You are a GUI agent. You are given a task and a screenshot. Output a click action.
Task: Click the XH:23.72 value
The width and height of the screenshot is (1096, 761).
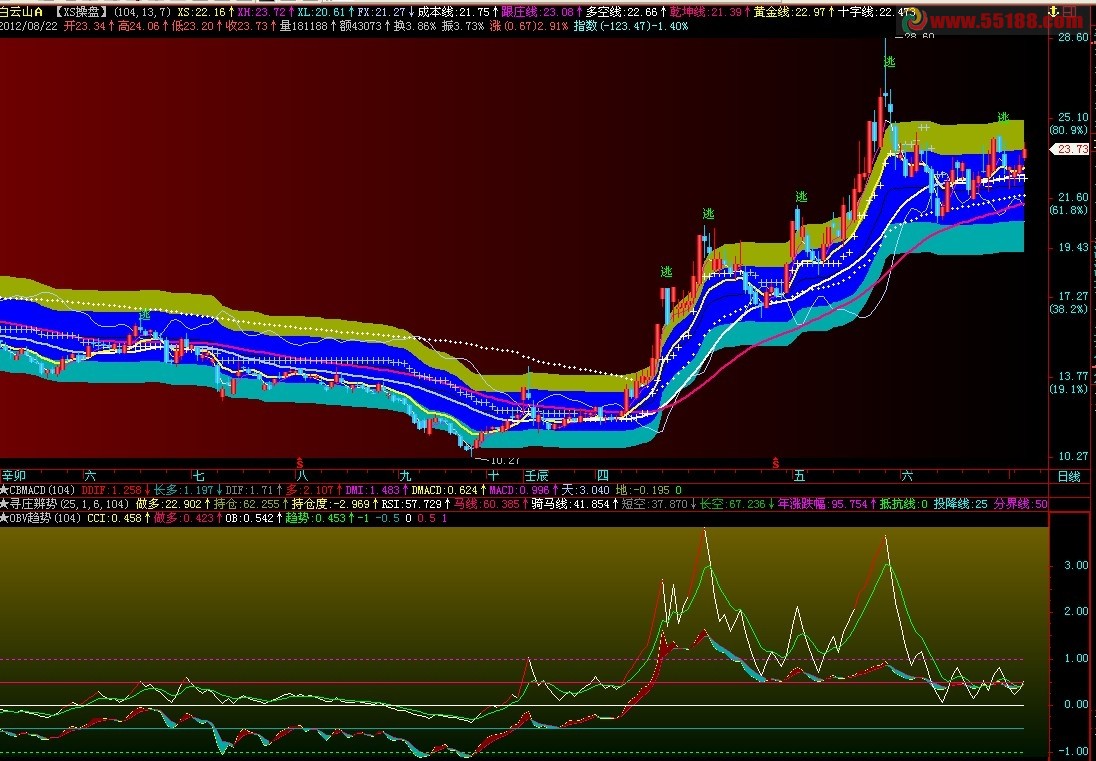point(261,12)
